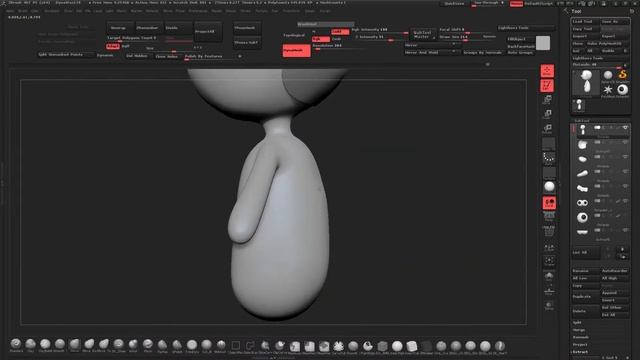This screenshot has width=640, height=360.
Task: Toggle visibility eye of body subtool
Action: [x=625, y=128]
